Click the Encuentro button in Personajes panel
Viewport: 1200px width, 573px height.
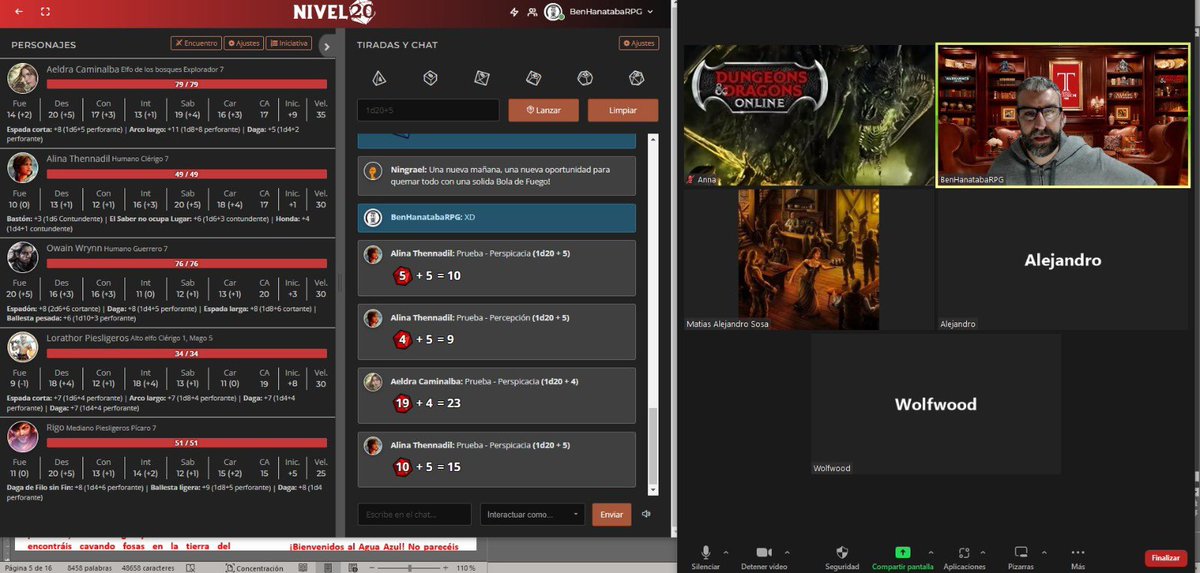click(196, 43)
